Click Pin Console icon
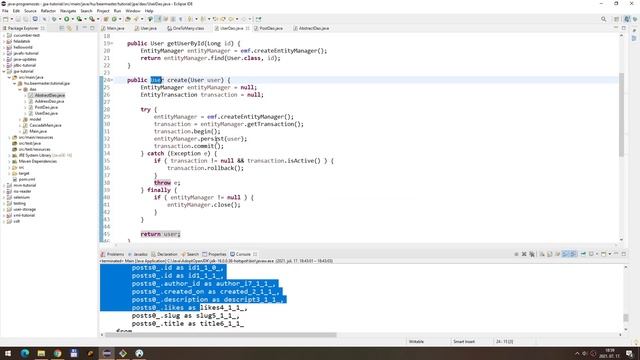The height and width of the screenshot is (360, 640). coord(583,254)
